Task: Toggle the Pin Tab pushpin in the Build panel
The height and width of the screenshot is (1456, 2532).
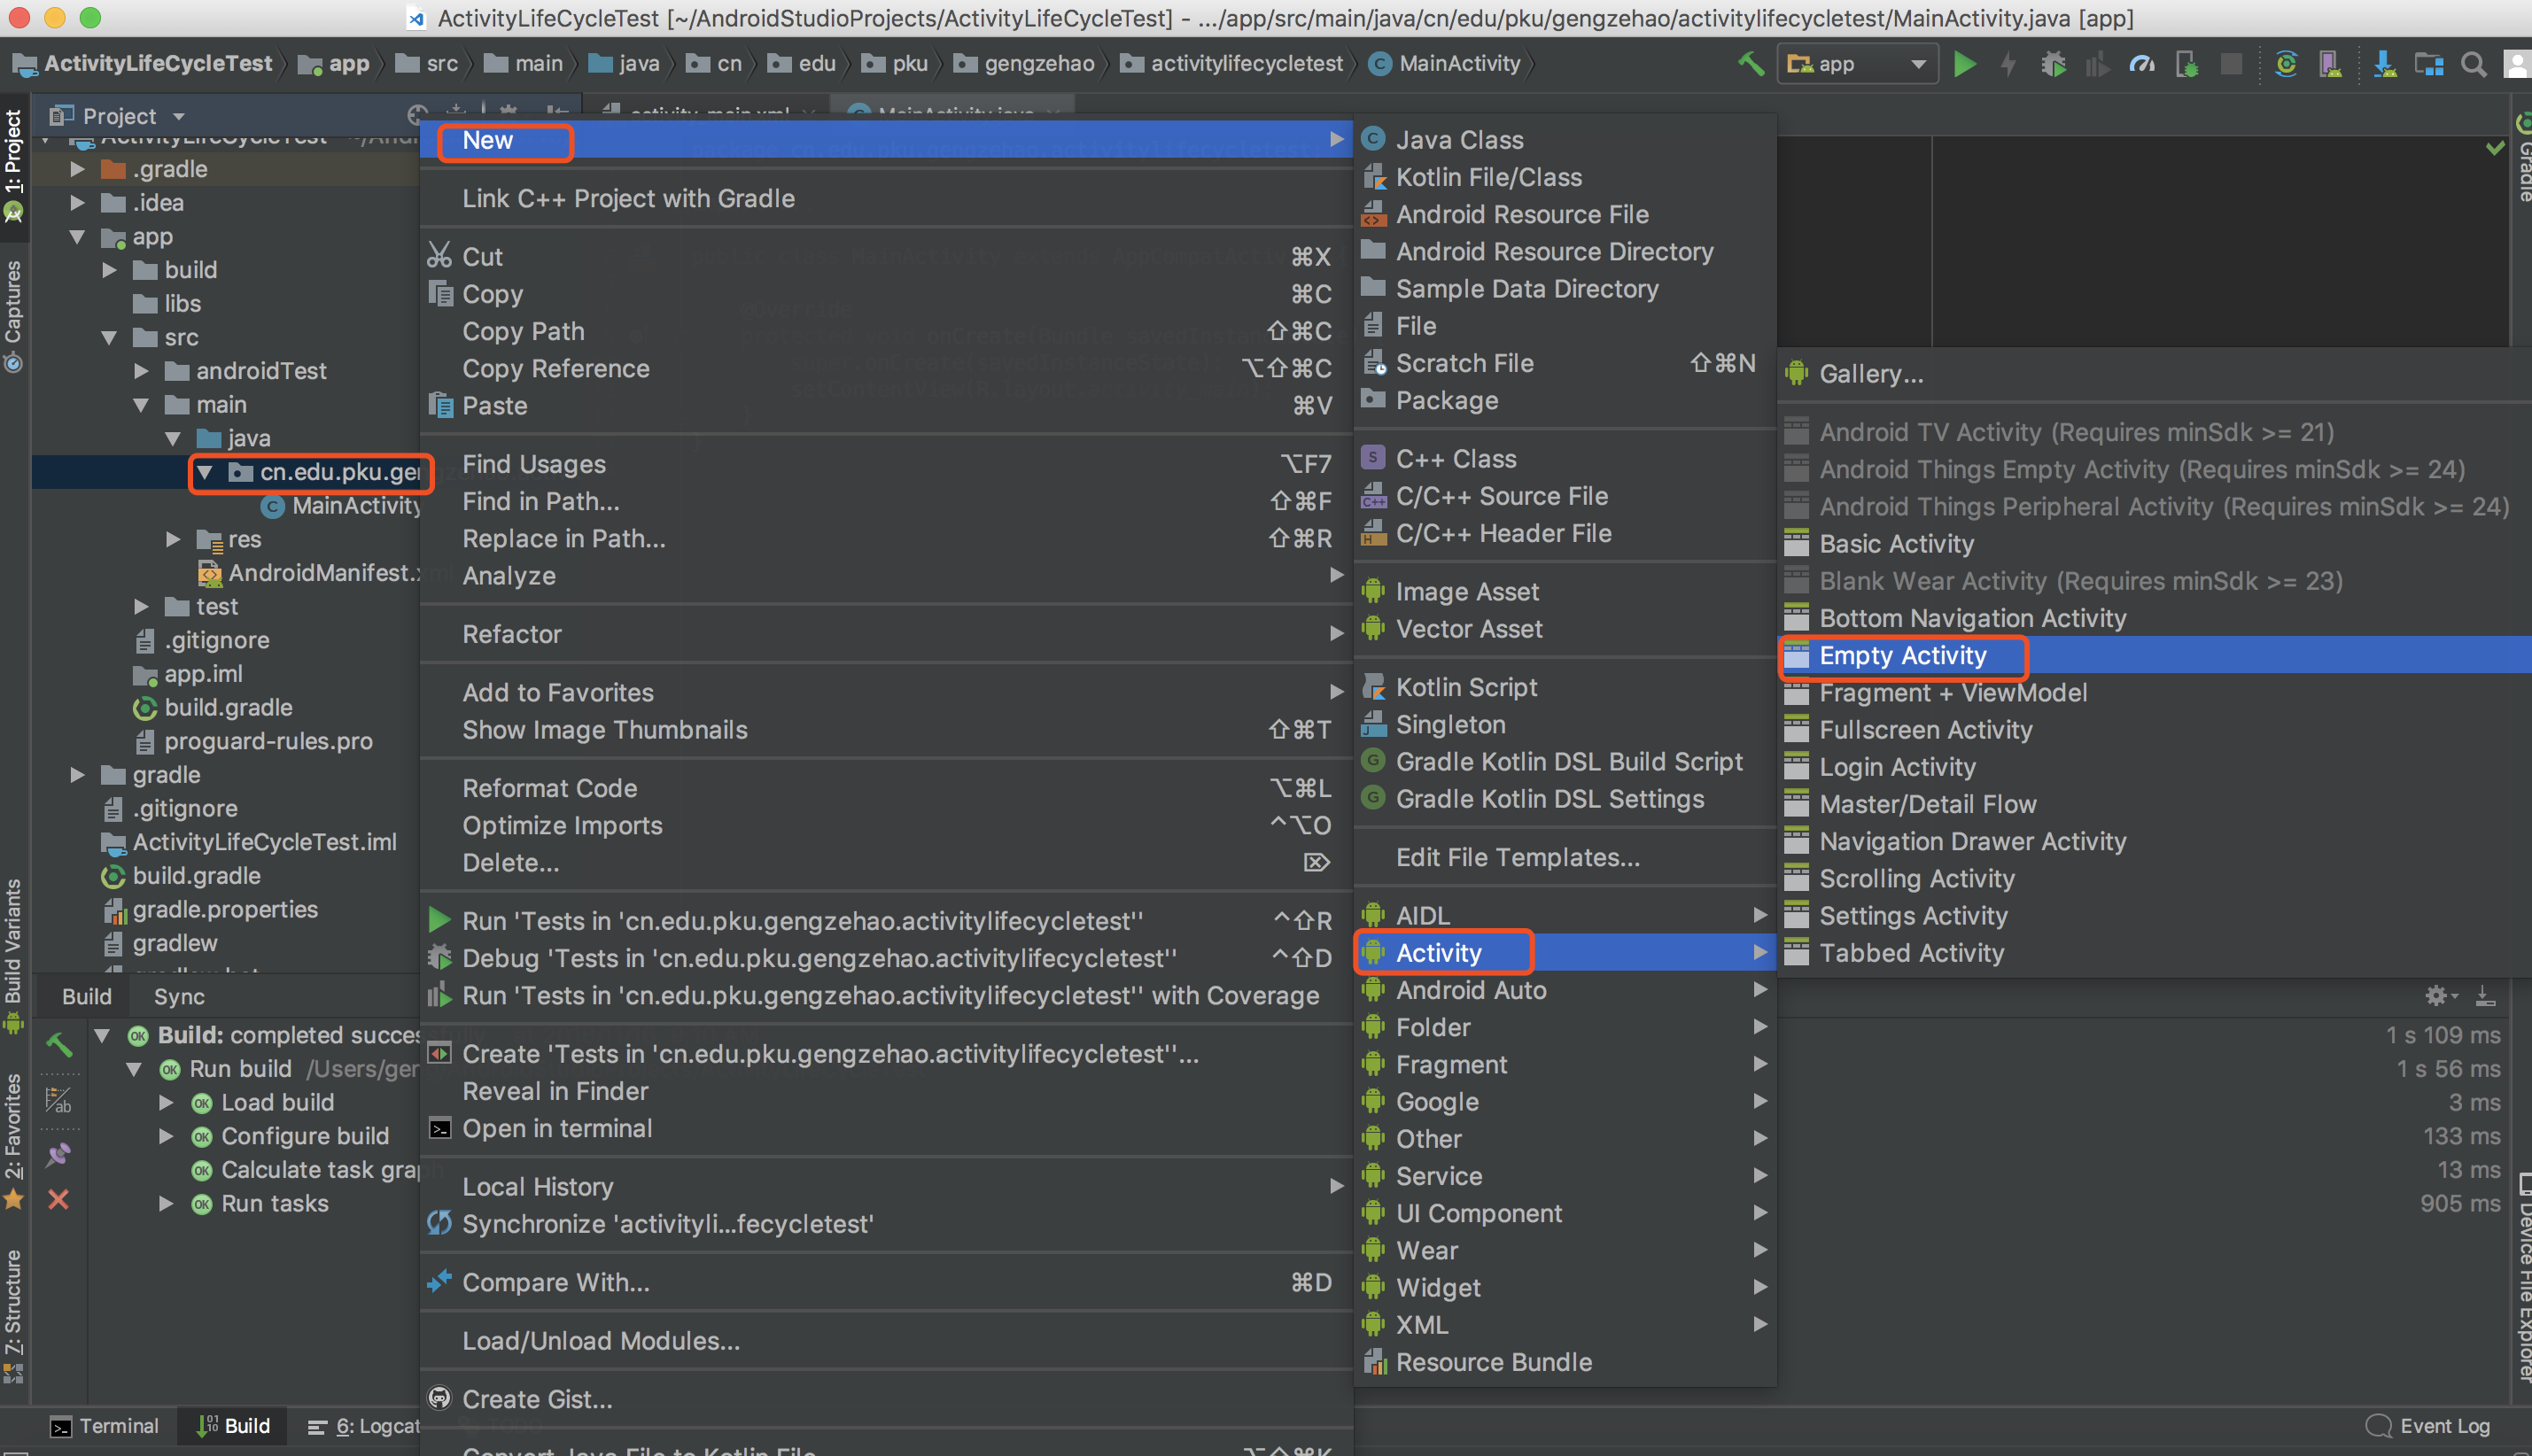Action: pyautogui.click(x=59, y=1154)
